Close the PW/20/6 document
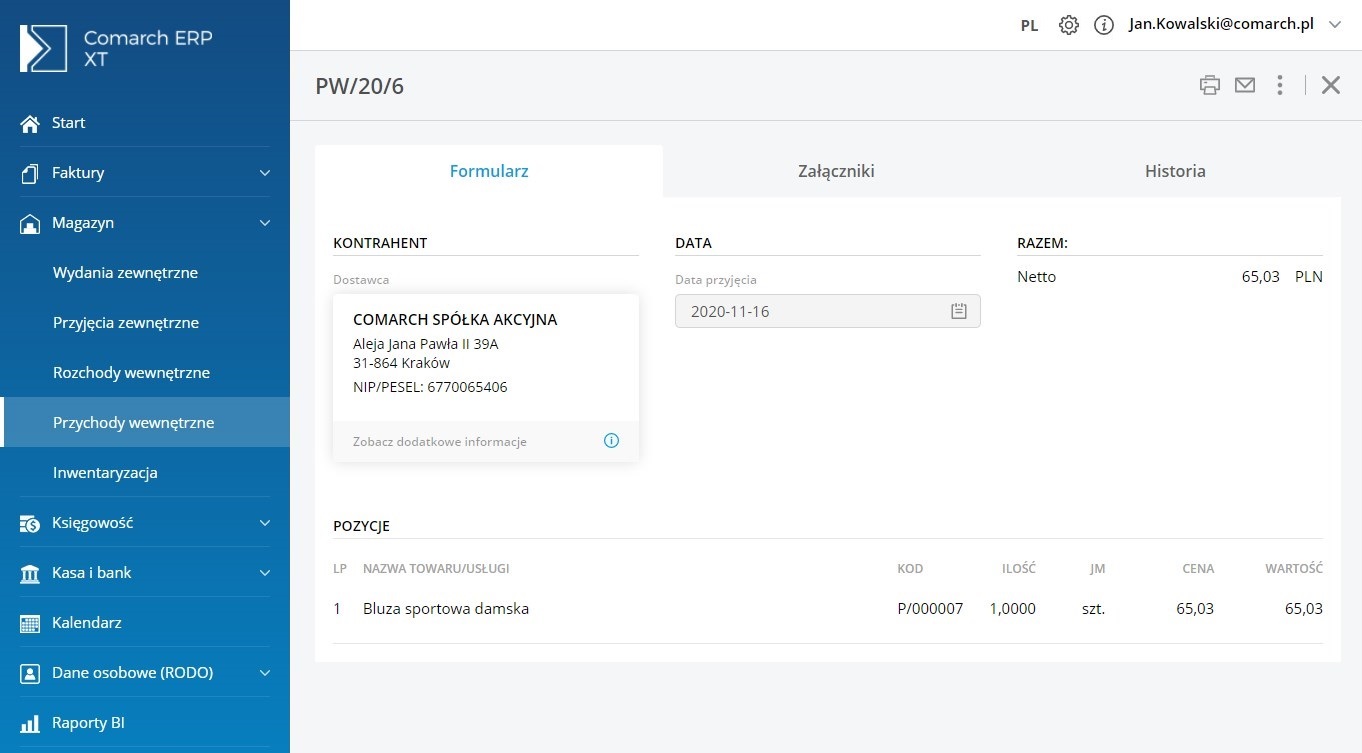Screen dimensions: 1362x753 1330,85
